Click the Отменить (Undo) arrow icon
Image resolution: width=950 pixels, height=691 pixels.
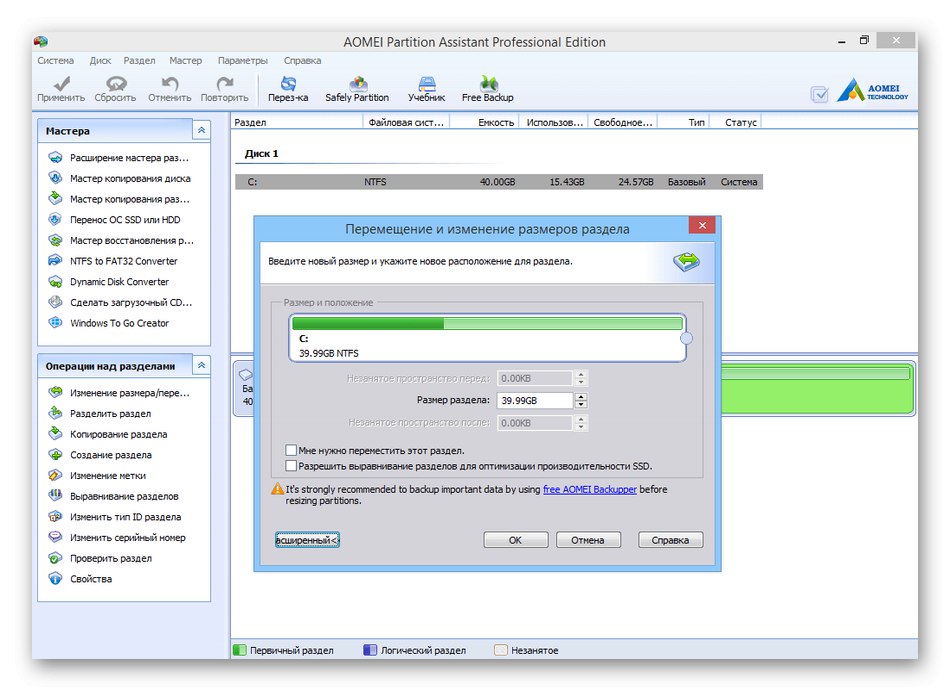coord(170,83)
